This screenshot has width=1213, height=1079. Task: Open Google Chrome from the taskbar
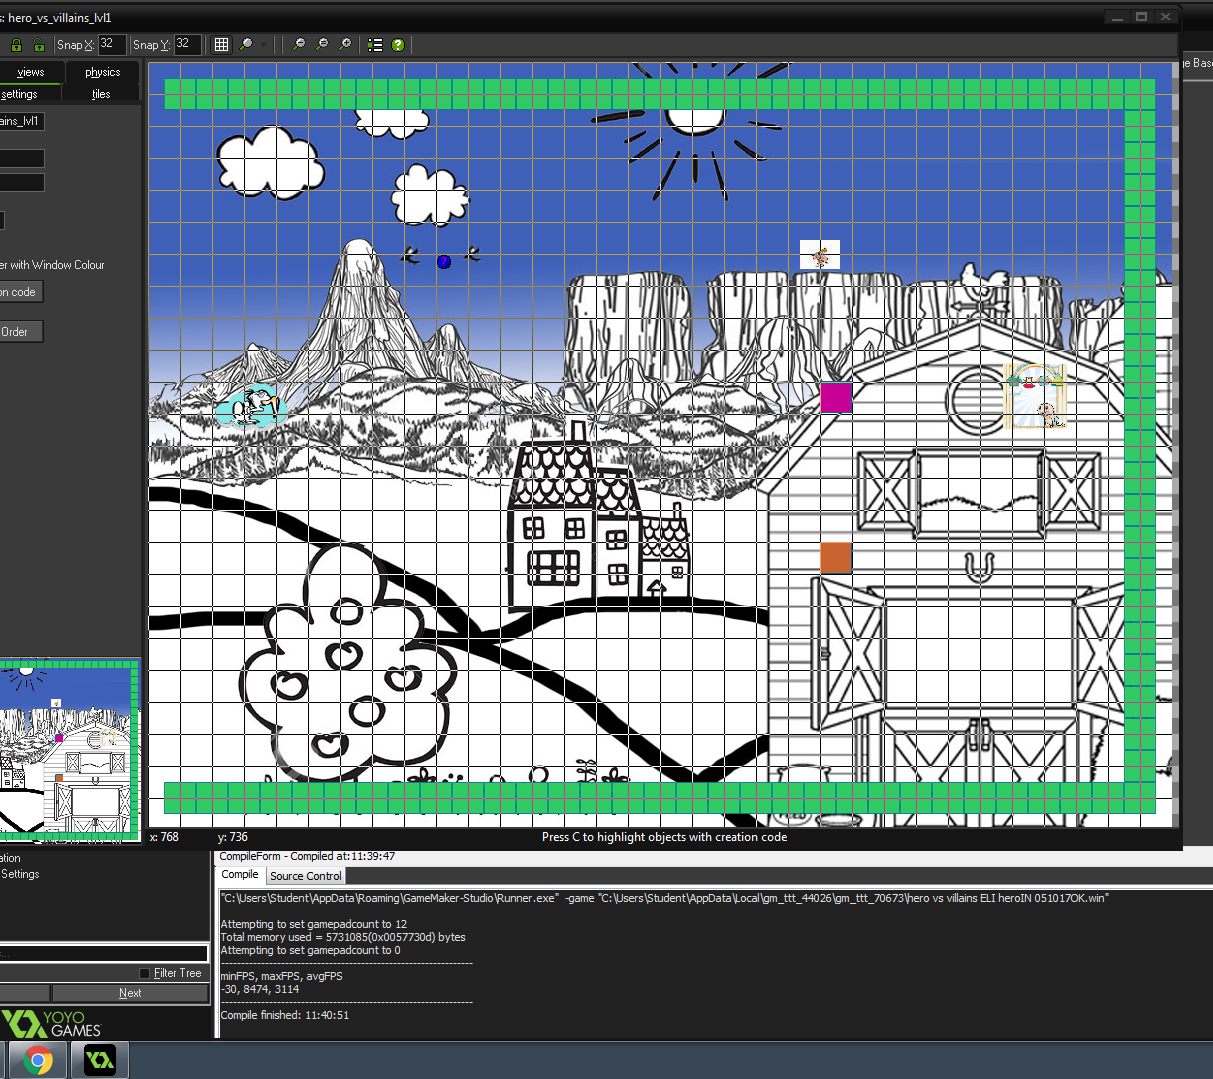[x=38, y=1060]
